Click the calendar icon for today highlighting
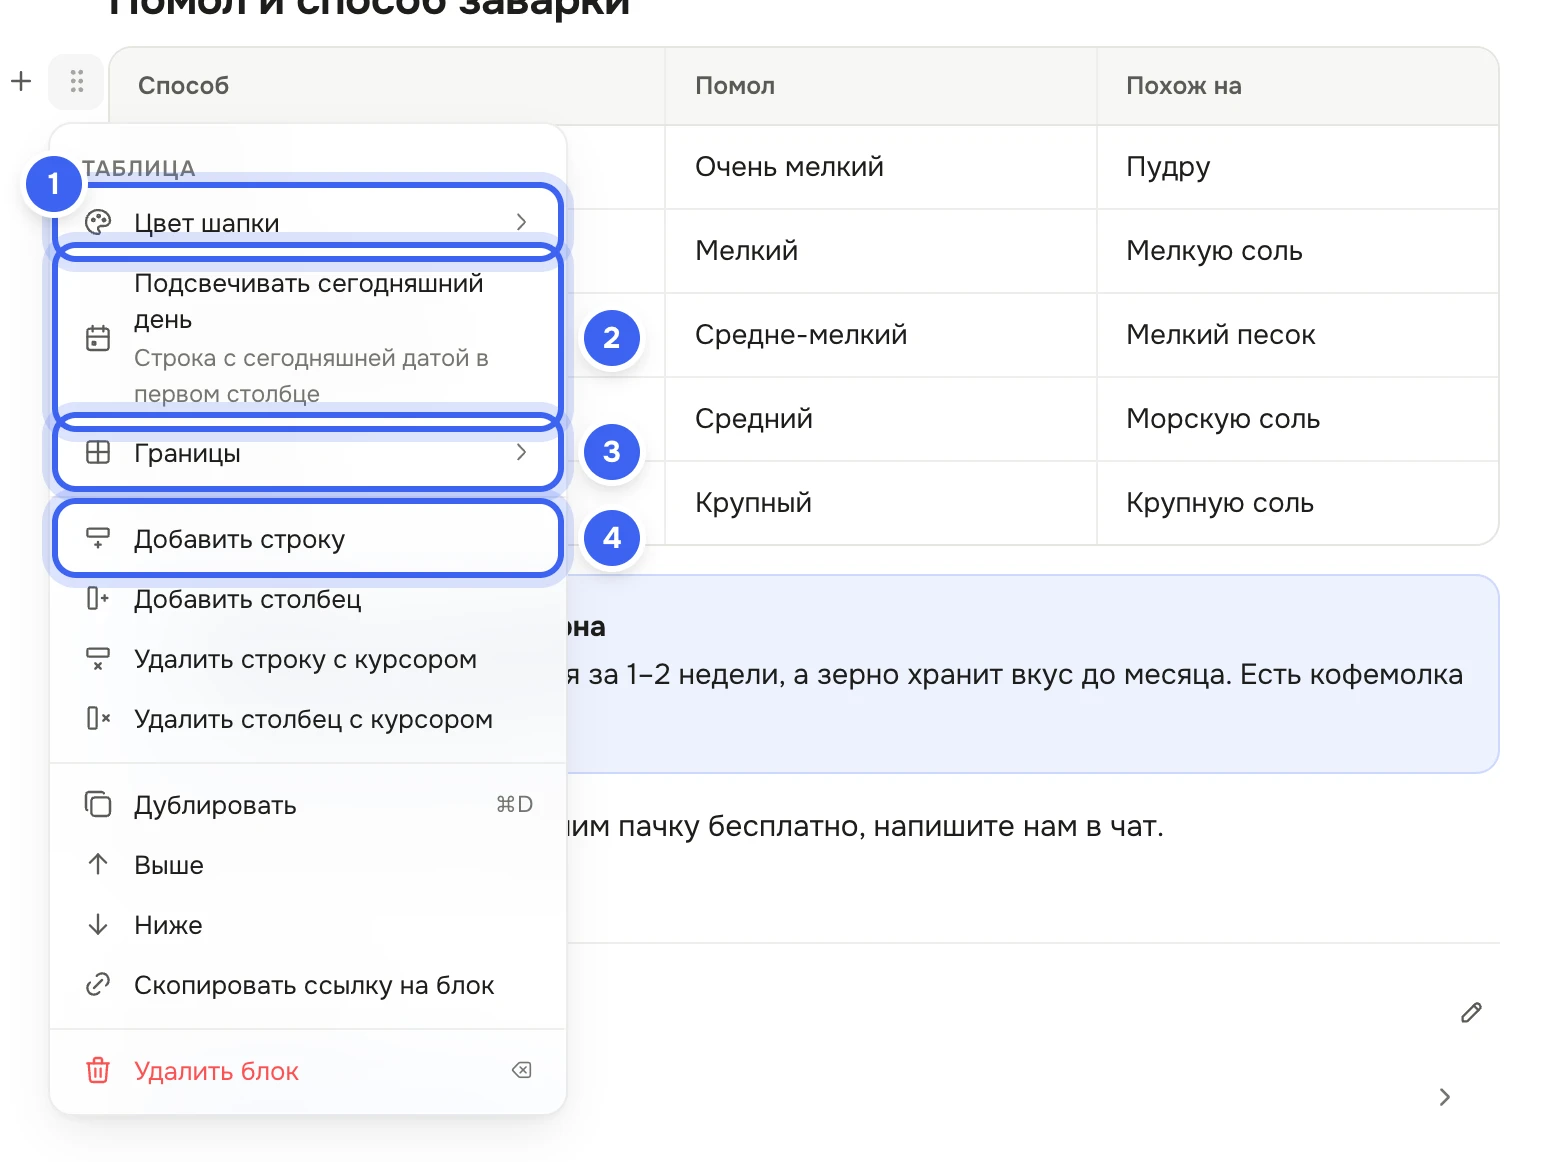1546x1162 pixels. coord(98,338)
